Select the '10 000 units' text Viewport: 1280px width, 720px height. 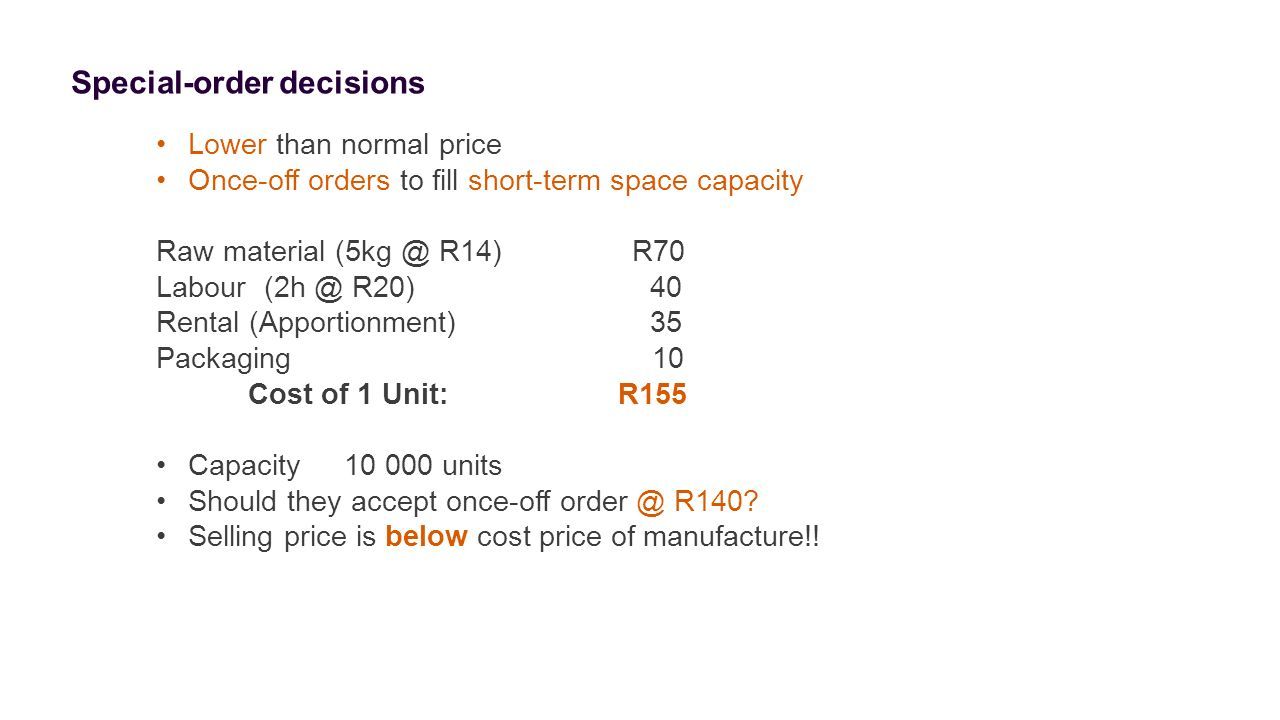click(x=424, y=466)
